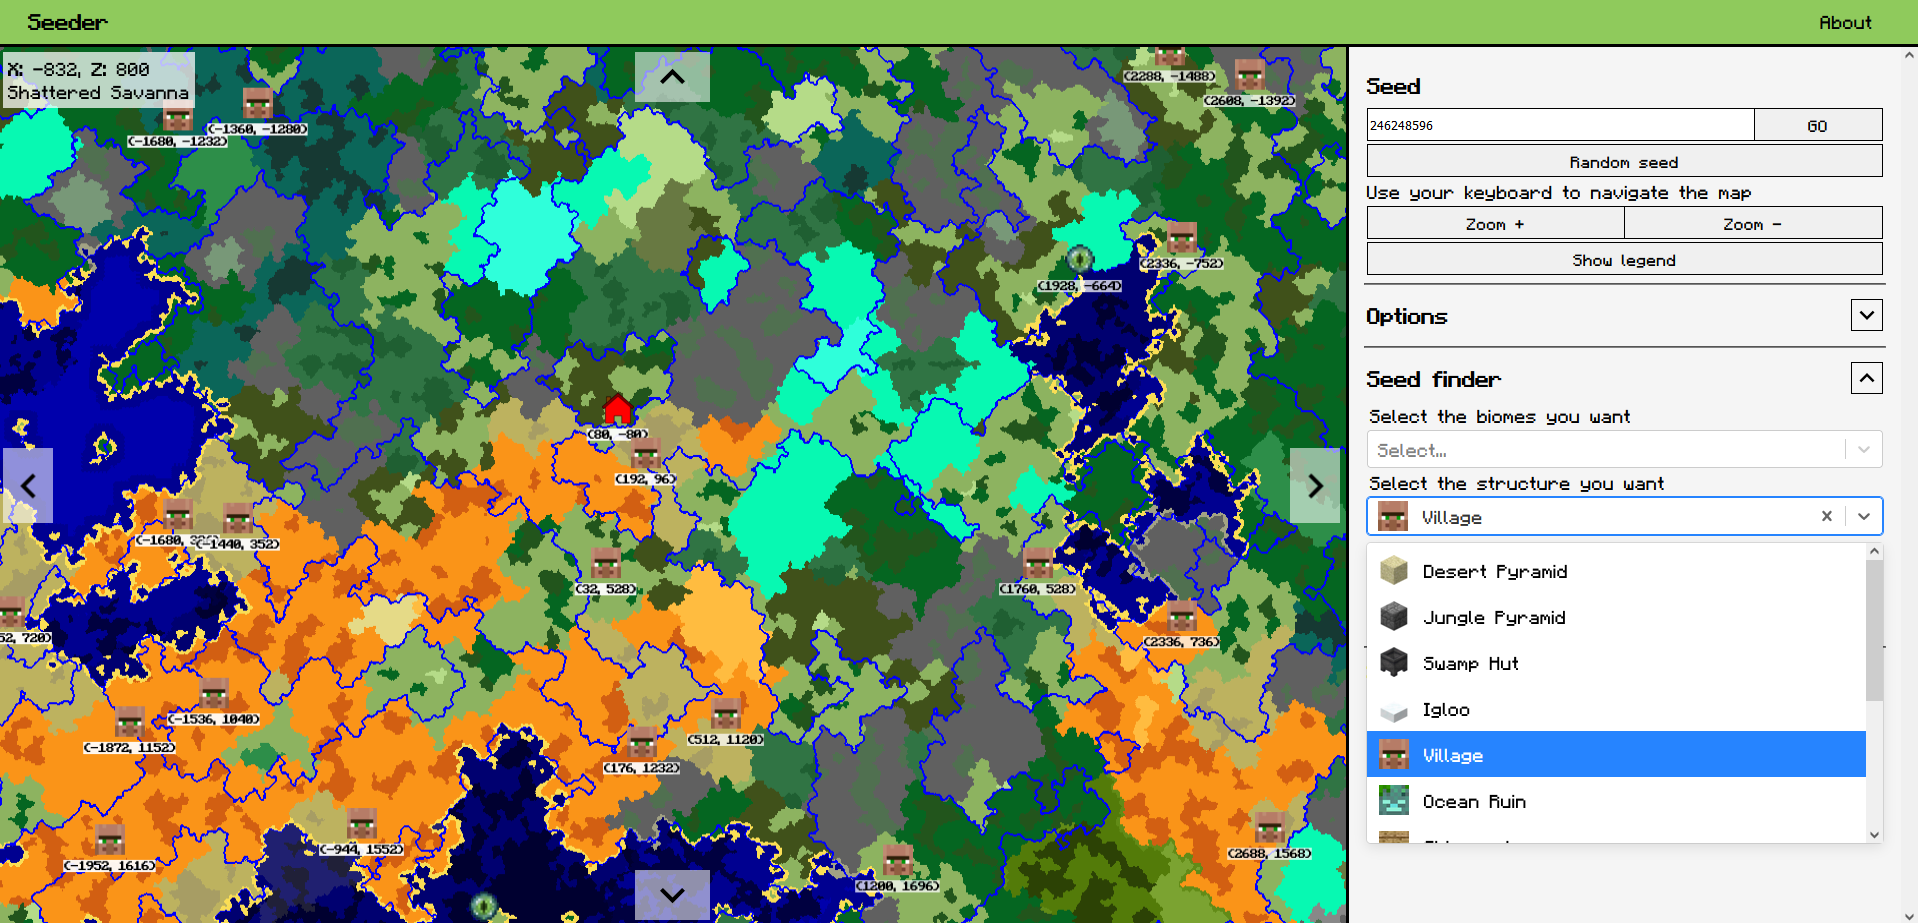Choose Igloo from the list

click(1616, 709)
